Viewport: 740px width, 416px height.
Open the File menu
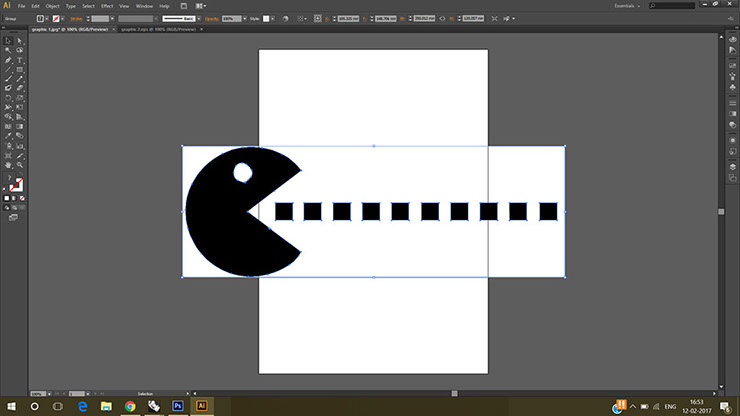21,6
